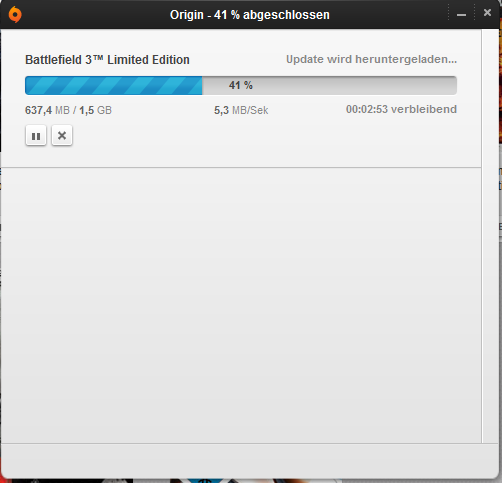Click the window title 'Origin - 41 % abgeschlossen'
502x483 pixels.
click(x=250, y=15)
